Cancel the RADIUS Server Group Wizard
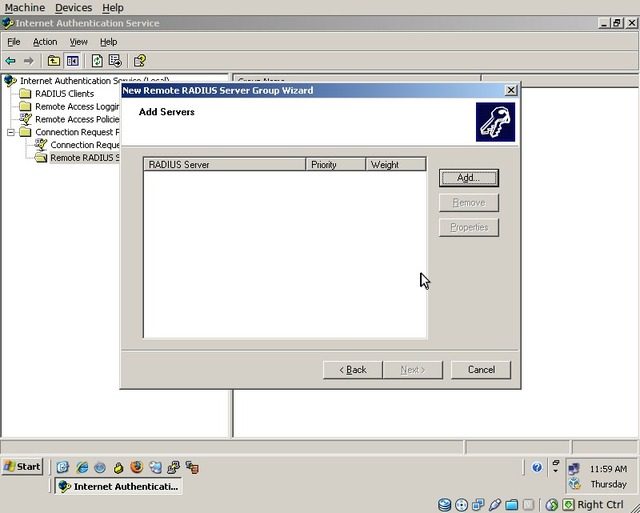 click(x=481, y=370)
